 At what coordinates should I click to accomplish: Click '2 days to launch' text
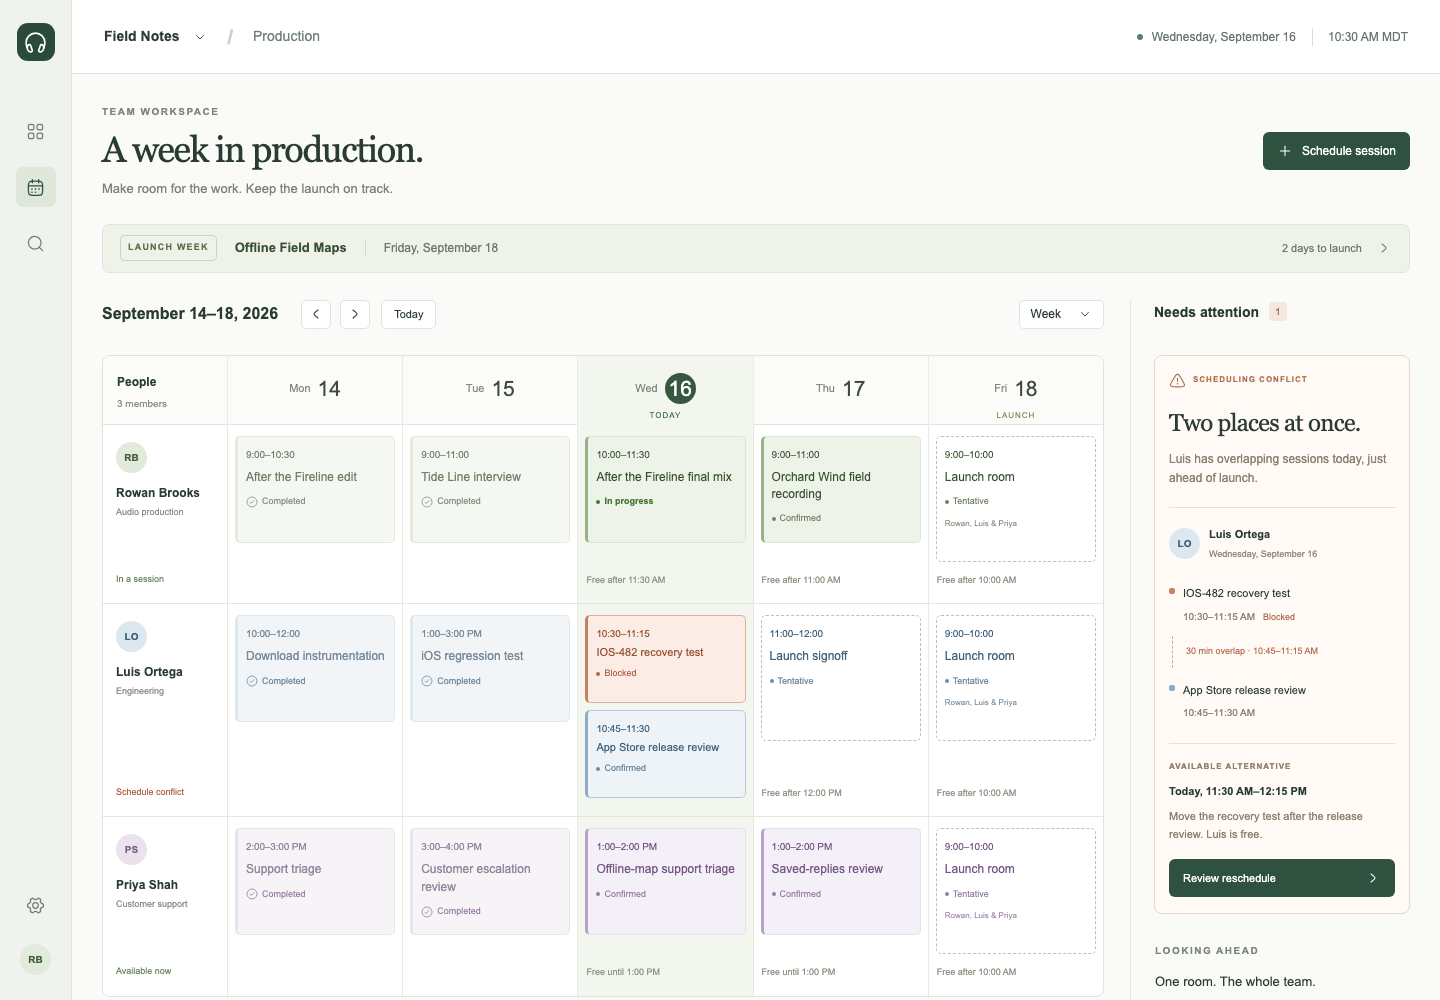(1321, 248)
